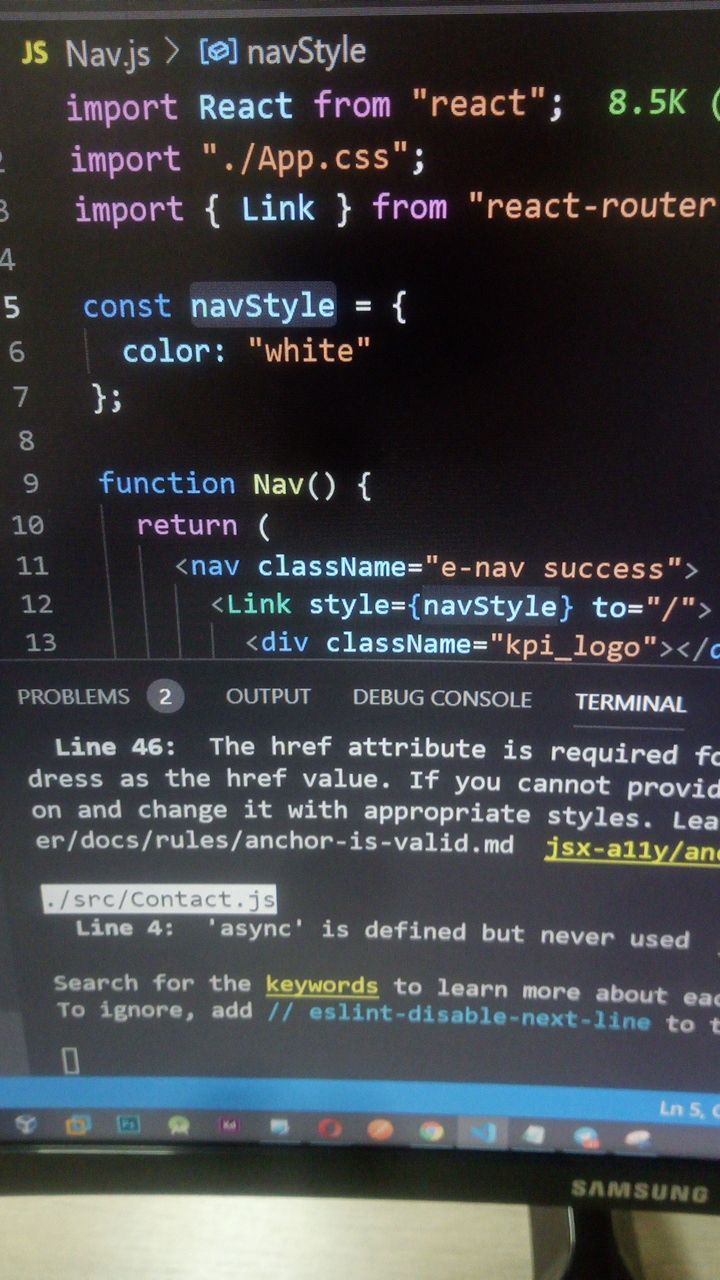The height and width of the screenshot is (1280, 720).
Task: Click the Visual Studio Code taskbar icon
Action: [483, 1132]
